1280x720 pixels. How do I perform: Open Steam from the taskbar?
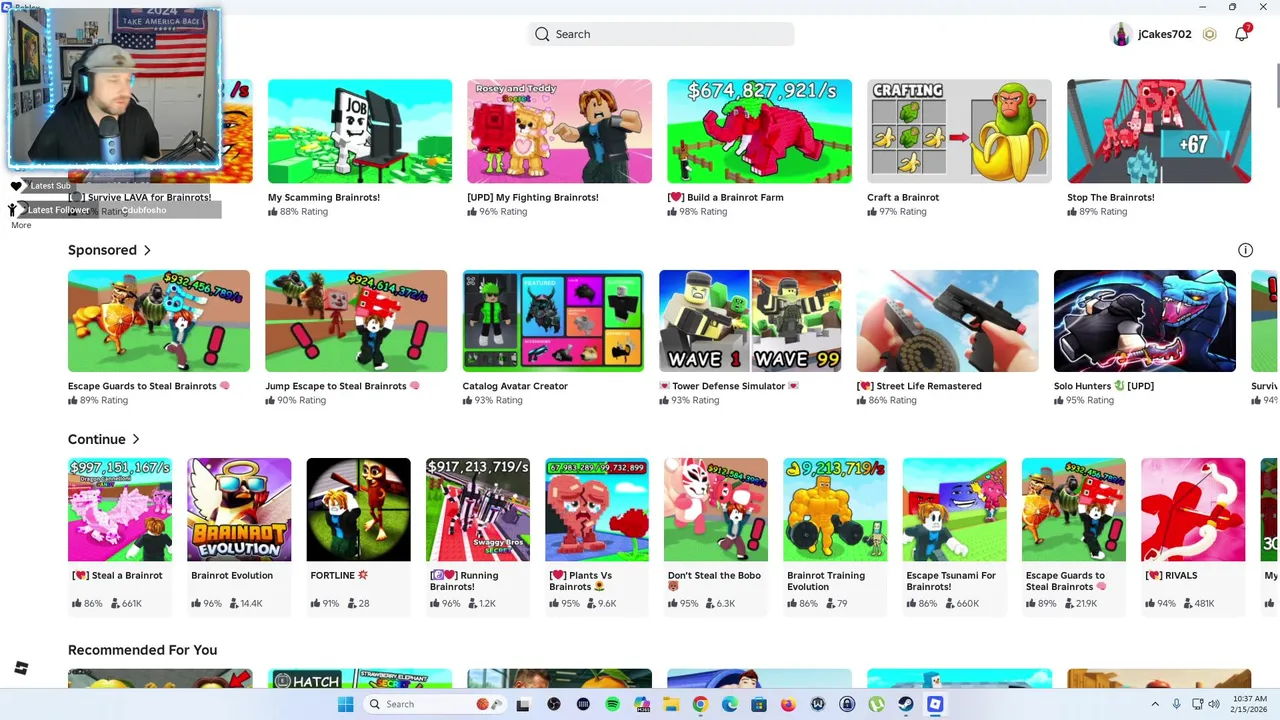tap(906, 704)
